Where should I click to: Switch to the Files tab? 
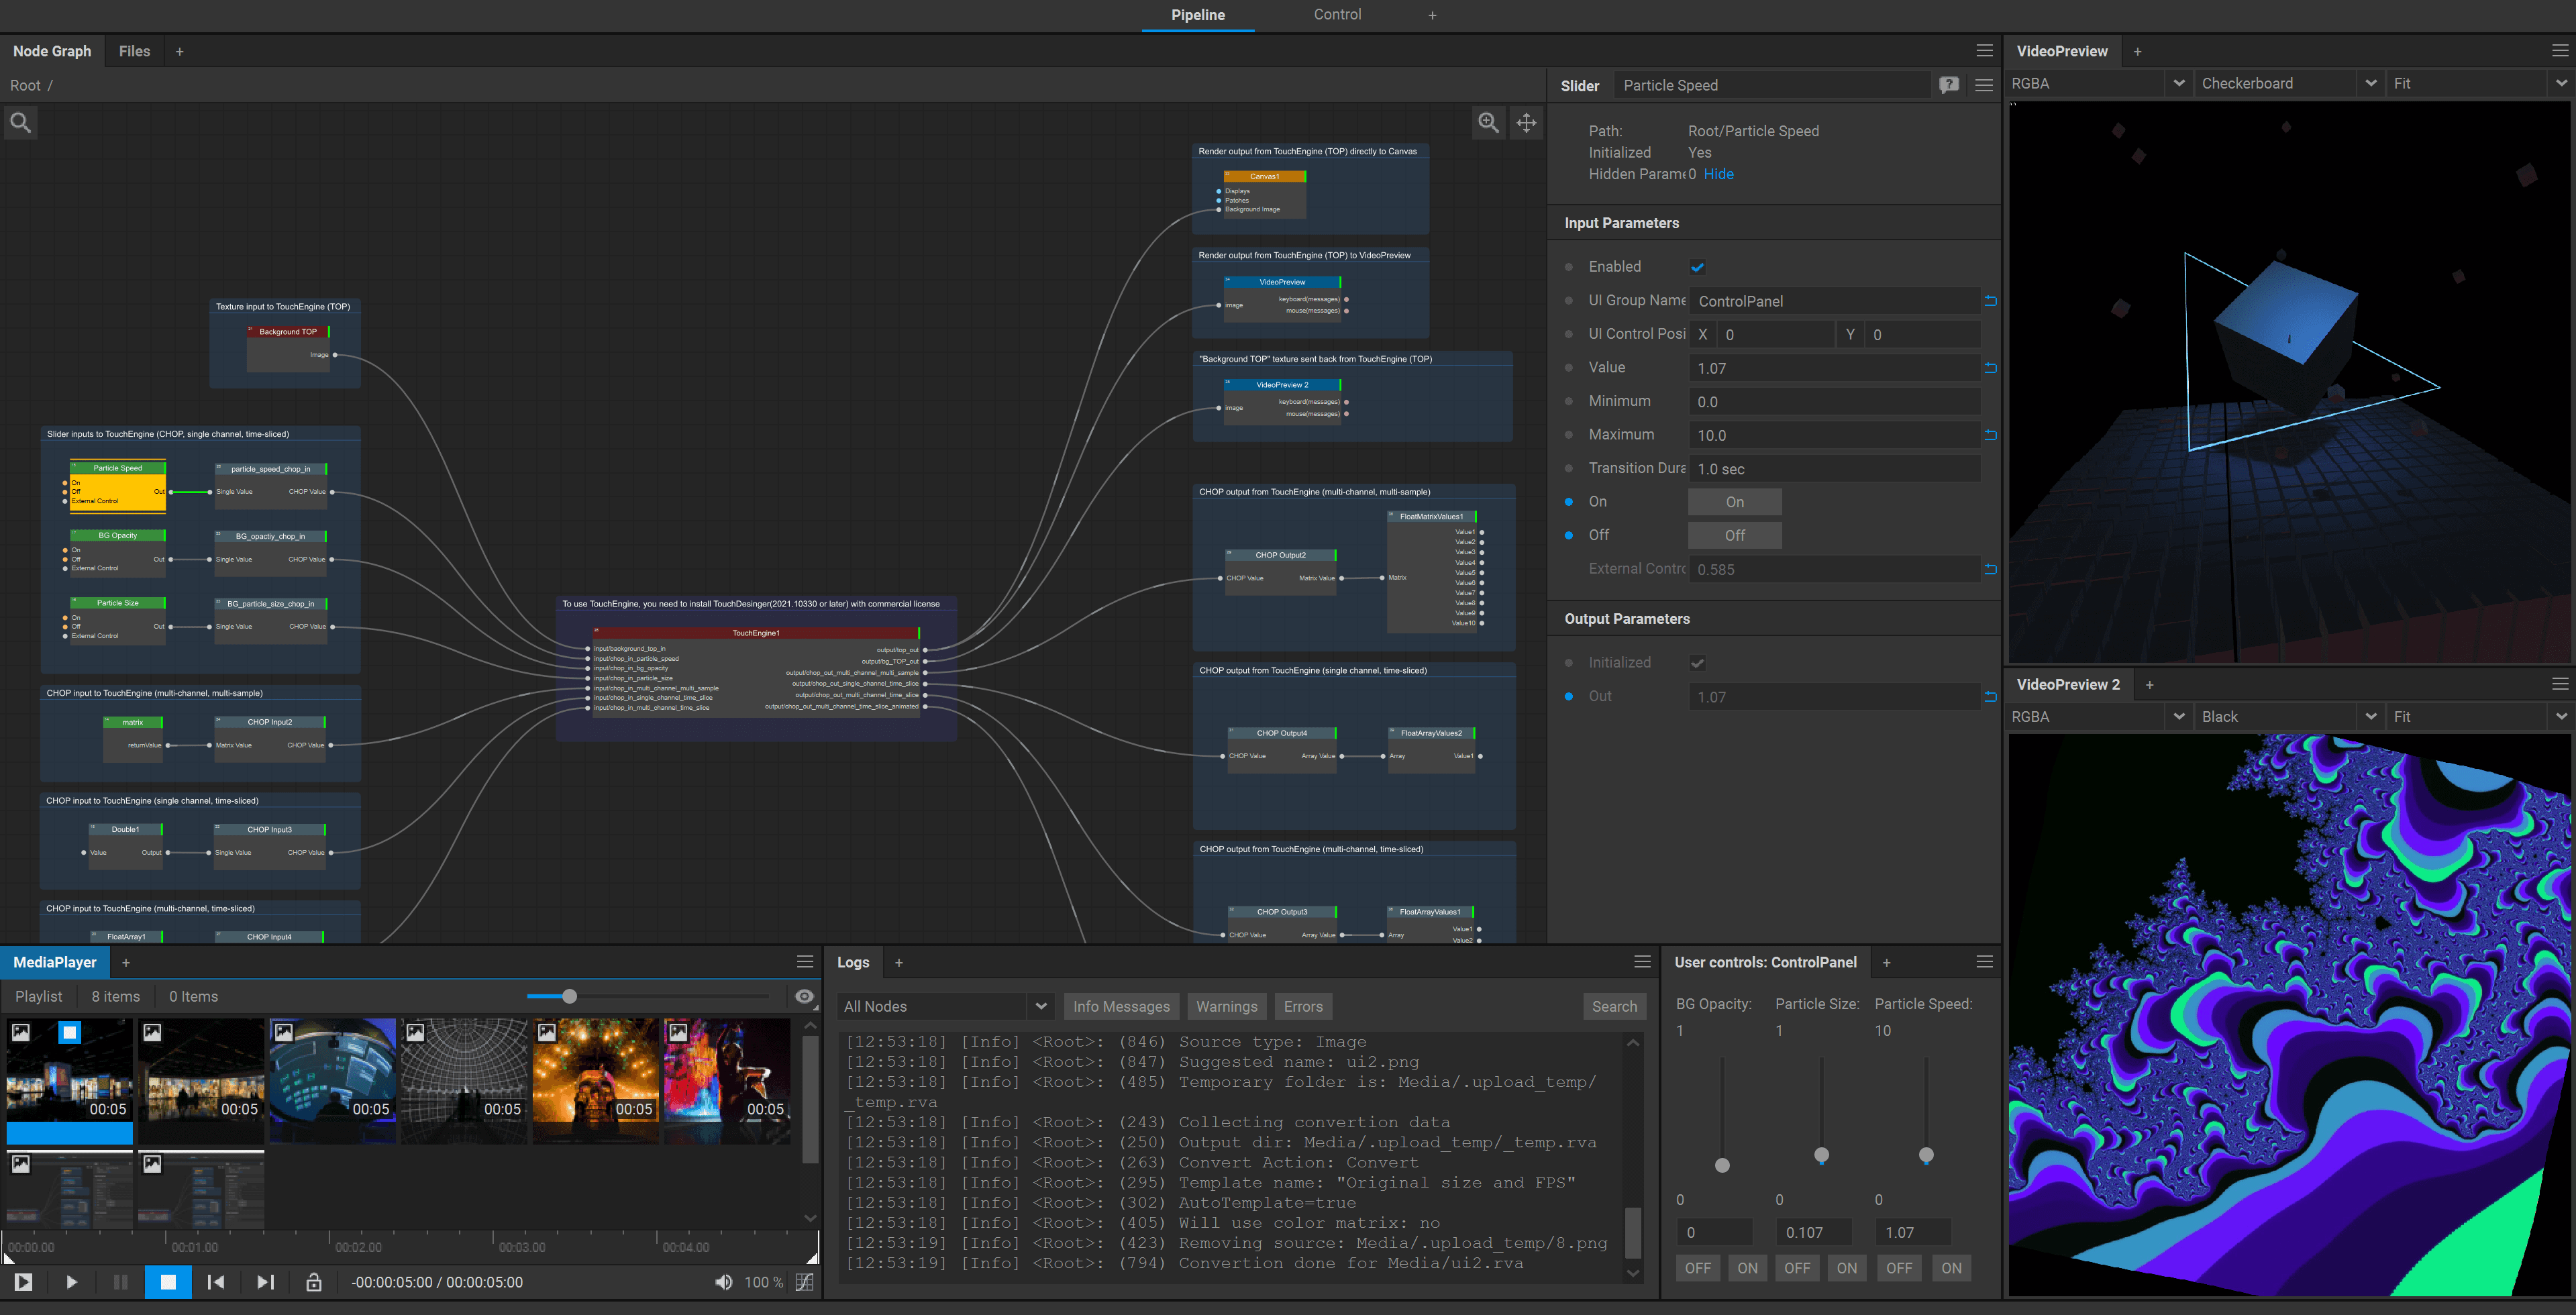coord(134,51)
